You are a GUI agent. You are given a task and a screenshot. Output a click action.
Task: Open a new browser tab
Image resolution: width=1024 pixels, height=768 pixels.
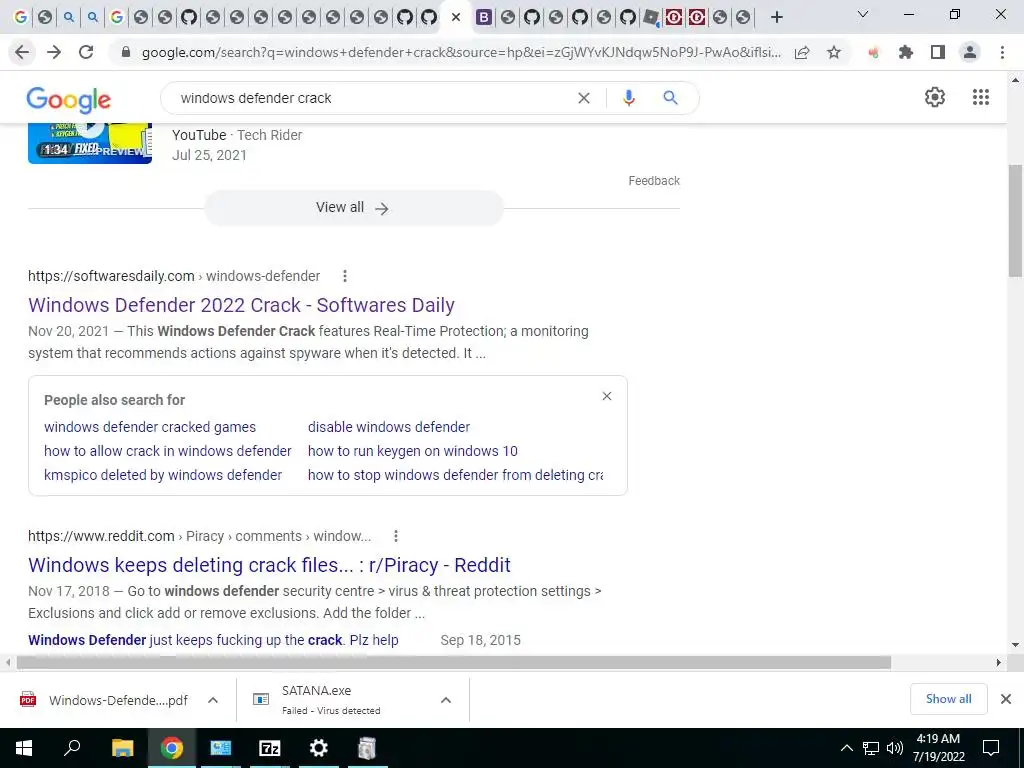click(x=776, y=17)
